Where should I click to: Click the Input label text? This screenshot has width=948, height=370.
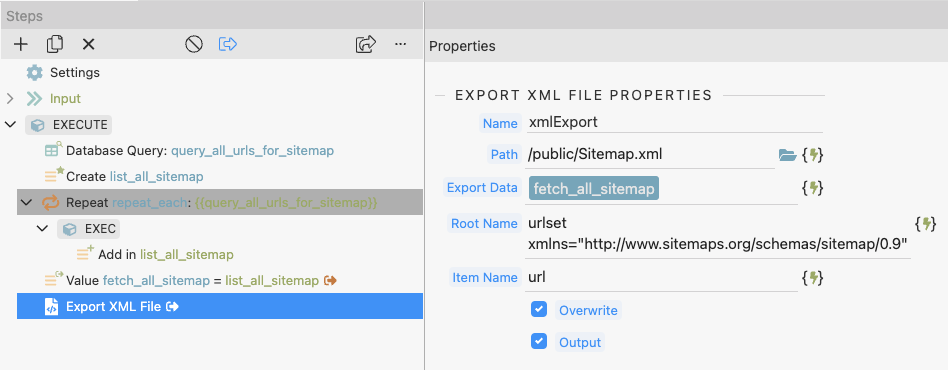(x=65, y=99)
